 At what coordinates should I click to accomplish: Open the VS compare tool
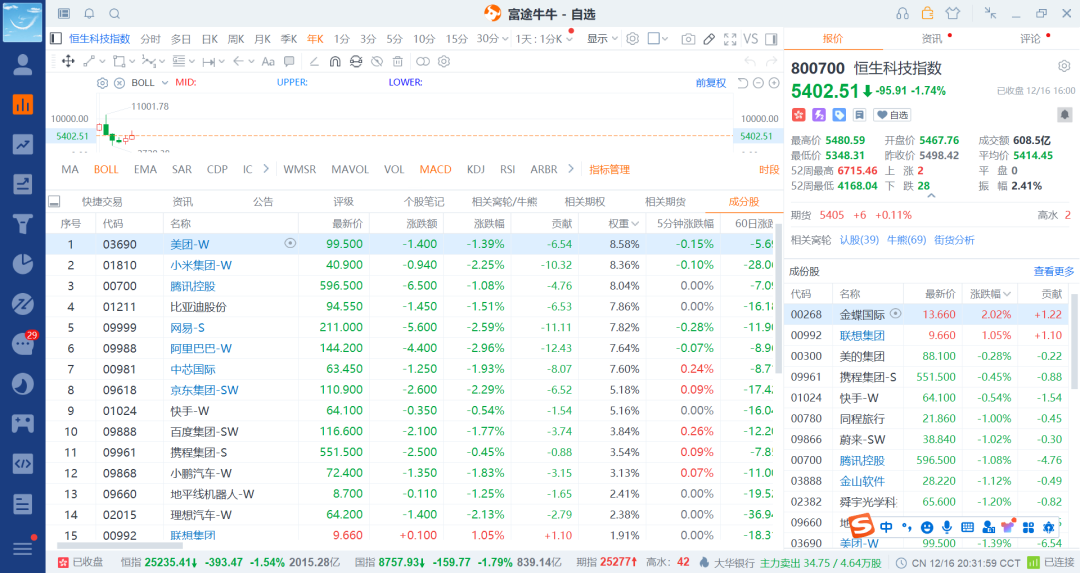[x=751, y=39]
